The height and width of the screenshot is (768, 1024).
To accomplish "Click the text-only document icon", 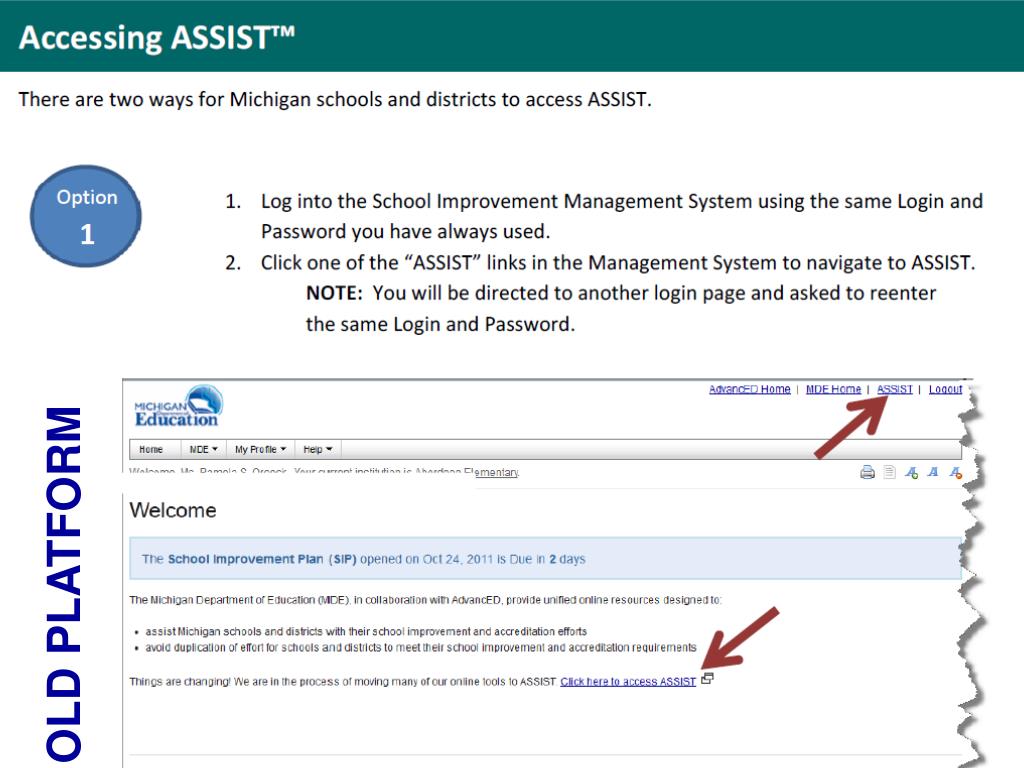I will (x=889, y=472).
